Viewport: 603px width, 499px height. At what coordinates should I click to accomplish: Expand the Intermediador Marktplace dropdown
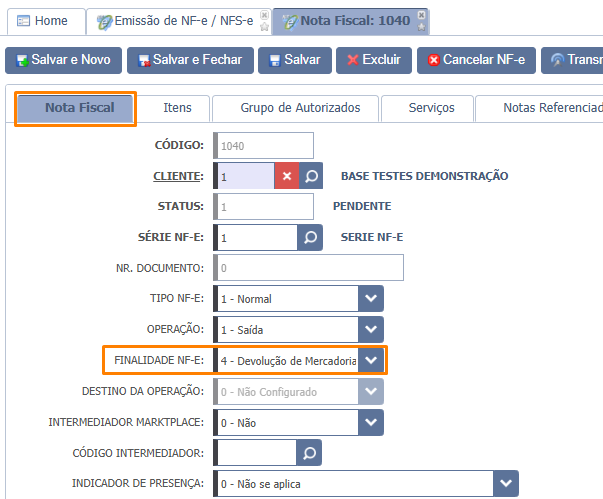371,422
